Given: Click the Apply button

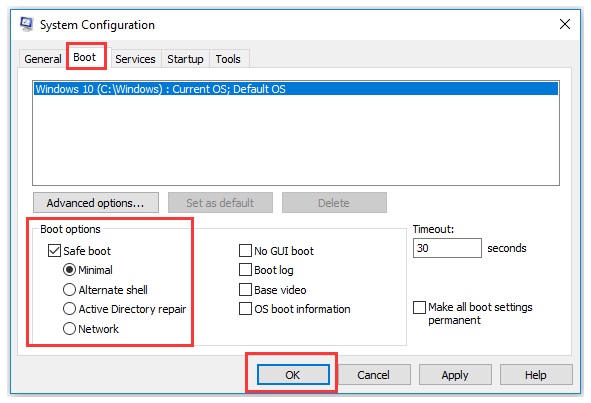Looking at the screenshot, I should click(455, 375).
